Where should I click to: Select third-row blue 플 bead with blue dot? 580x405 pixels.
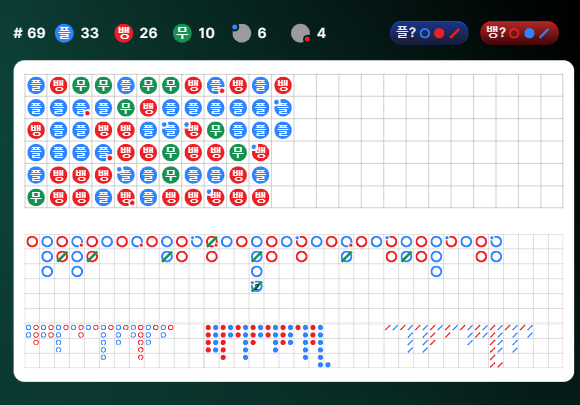171,130
